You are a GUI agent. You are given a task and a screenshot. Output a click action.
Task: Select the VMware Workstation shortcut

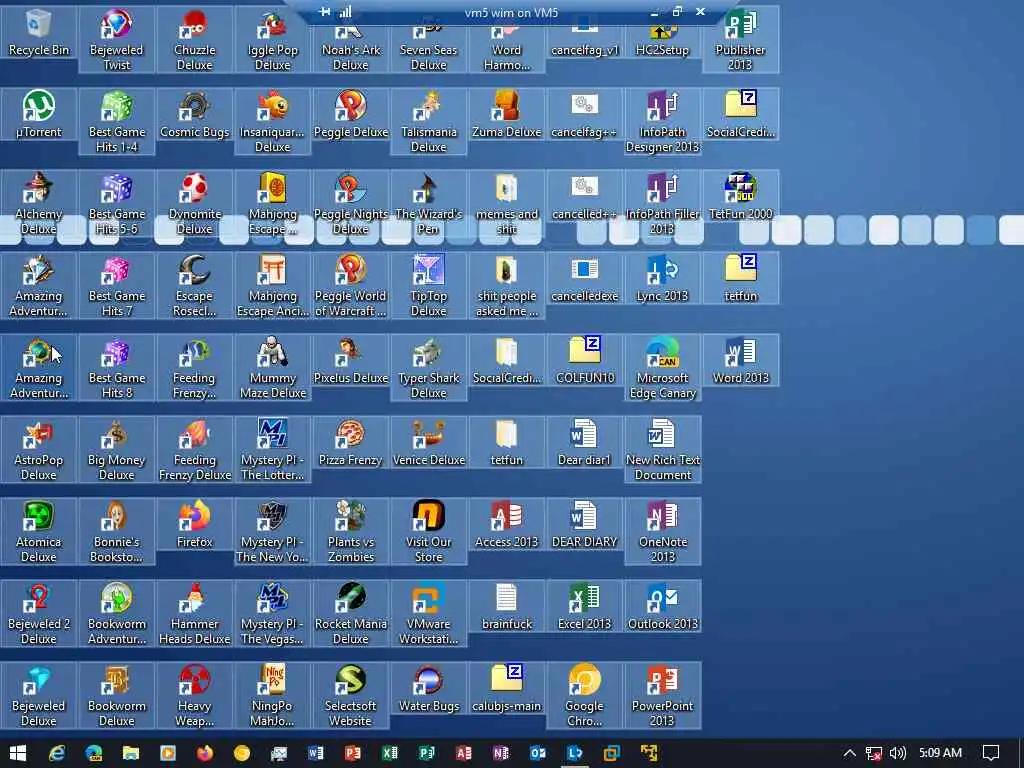tap(428, 614)
